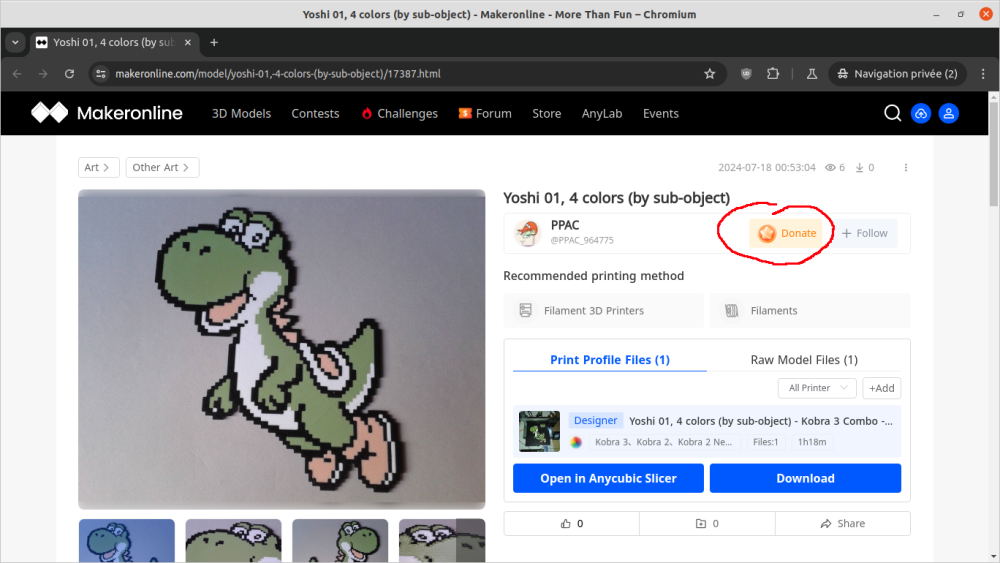Like the model with thumbs-up icon
The width and height of the screenshot is (1000, 563).
coord(566,523)
